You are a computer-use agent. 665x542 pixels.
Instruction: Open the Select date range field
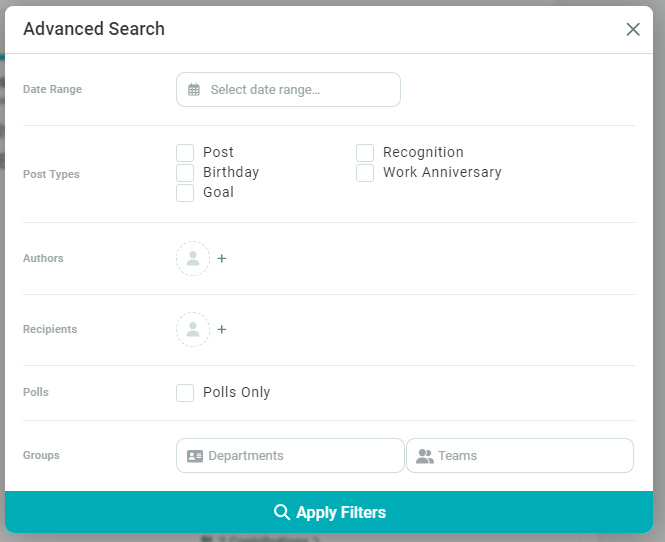288,90
